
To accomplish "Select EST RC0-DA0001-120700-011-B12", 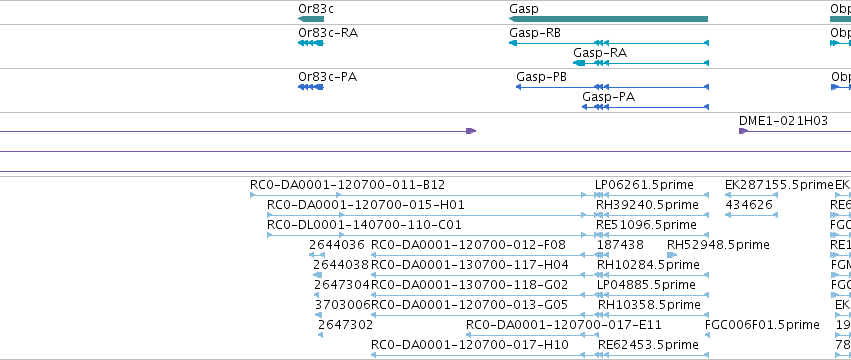I will (347, 185).
